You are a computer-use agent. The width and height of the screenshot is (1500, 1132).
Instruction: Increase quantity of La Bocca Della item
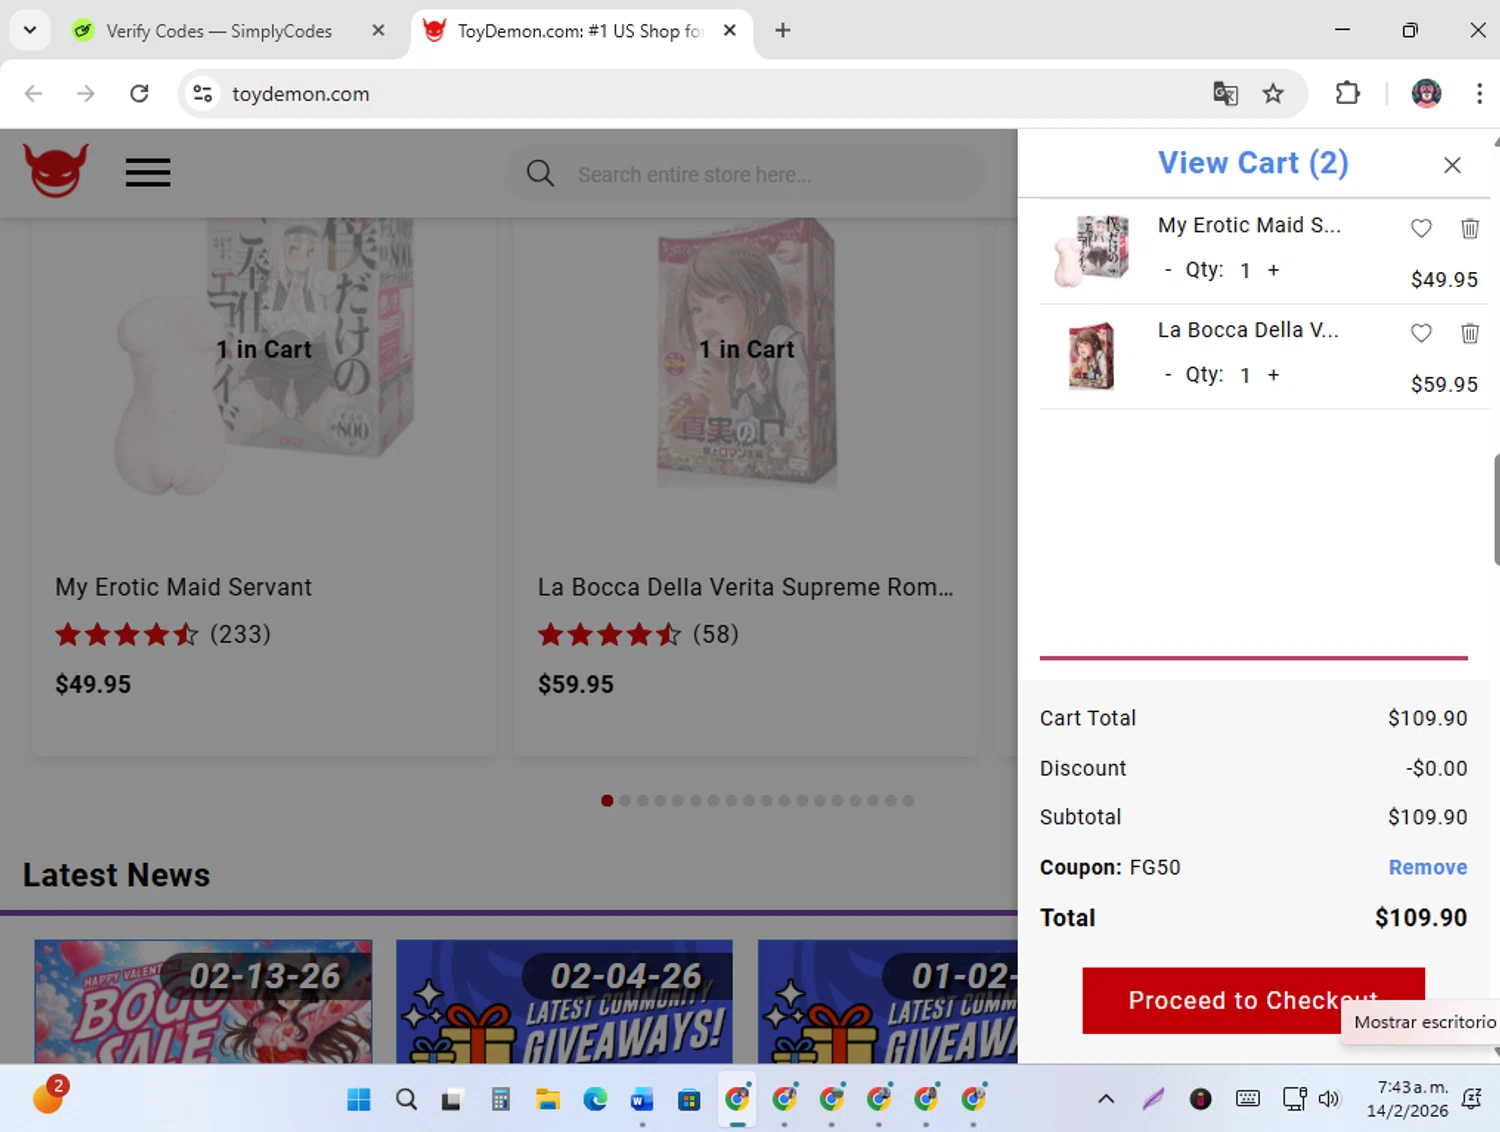click(1273, 375)
